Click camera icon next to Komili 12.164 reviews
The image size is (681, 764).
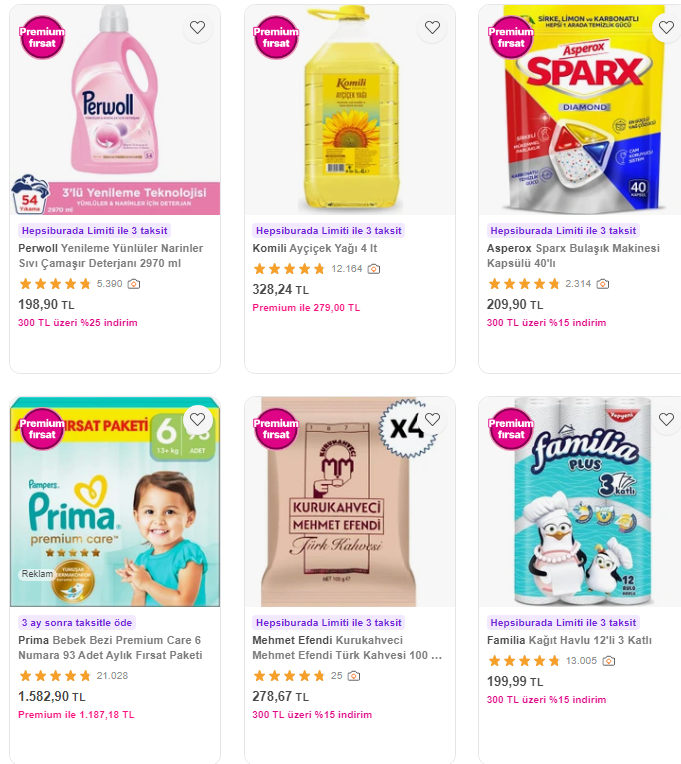pos(374,269)
